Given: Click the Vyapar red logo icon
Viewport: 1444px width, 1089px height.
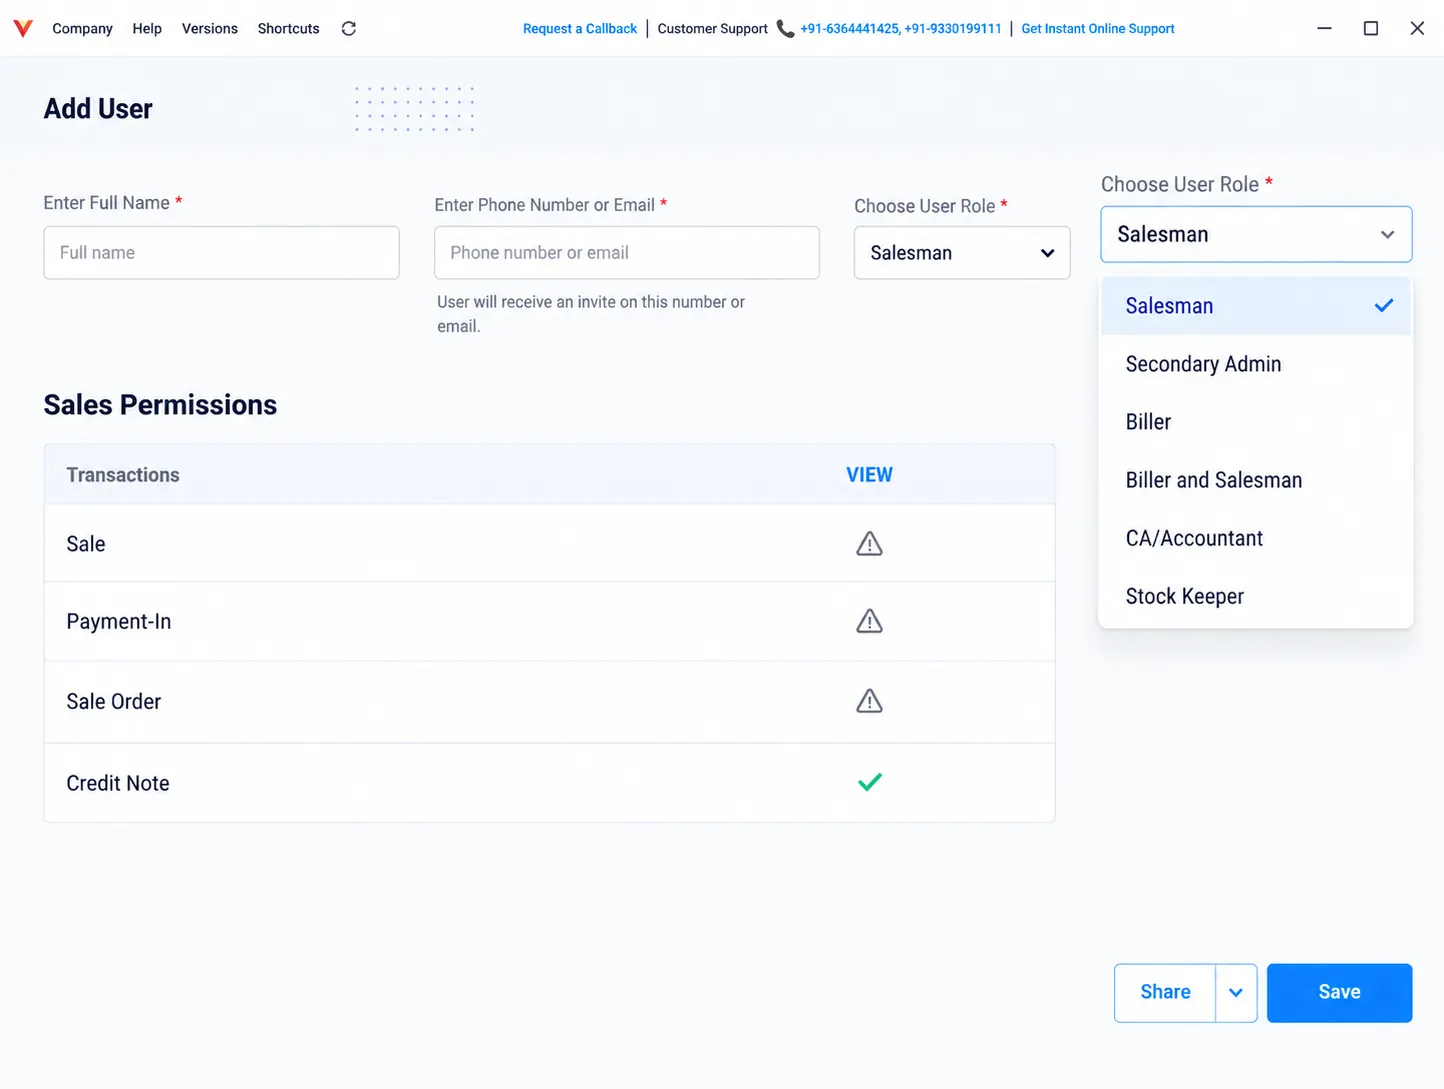Looking at the screenshot, I should click(23, 28).
